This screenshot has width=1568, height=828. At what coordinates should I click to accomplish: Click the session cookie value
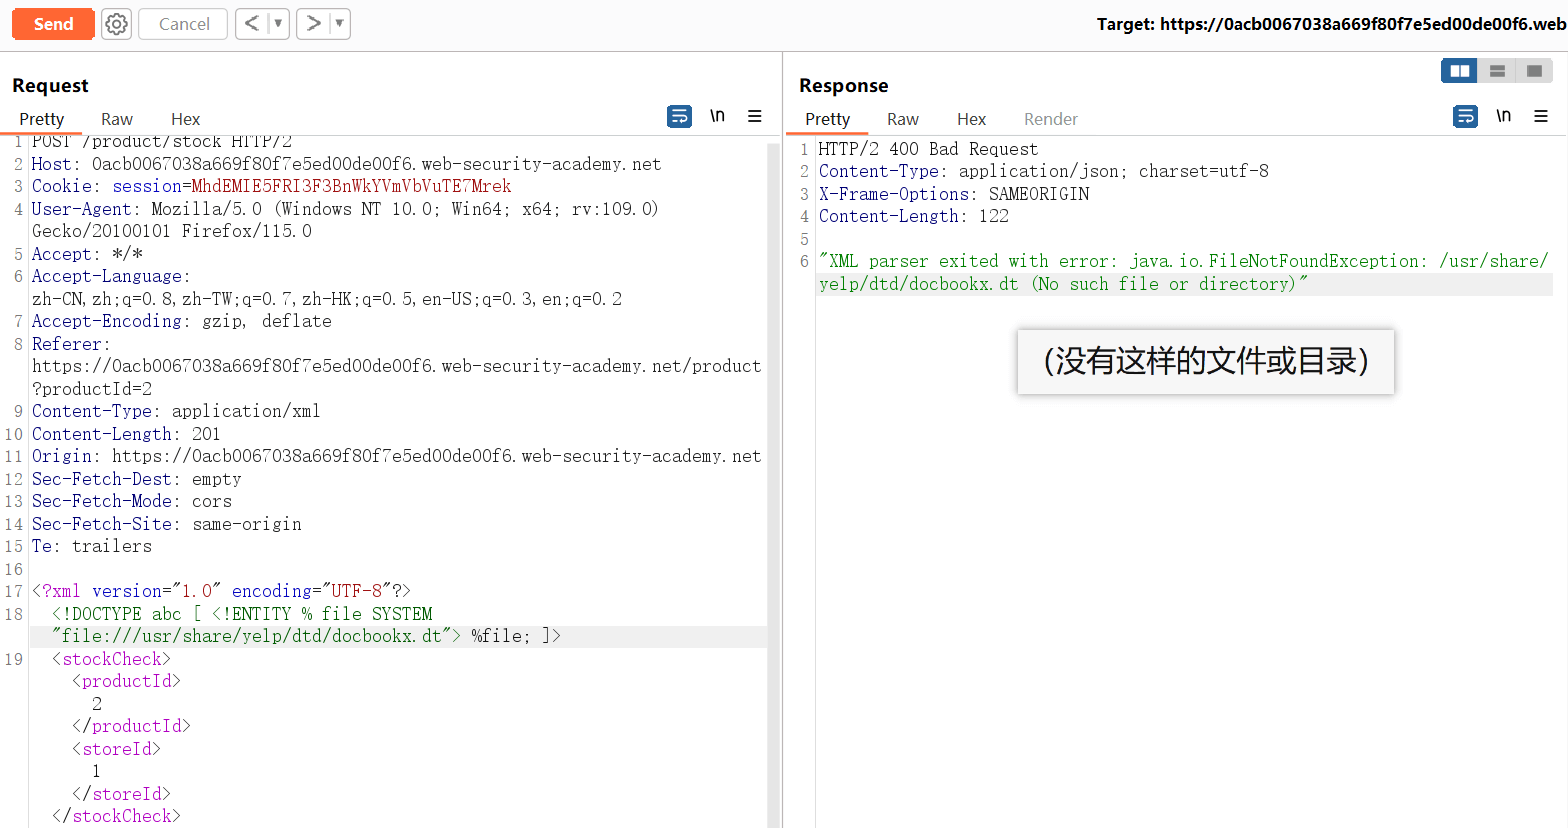click(351, 186)
